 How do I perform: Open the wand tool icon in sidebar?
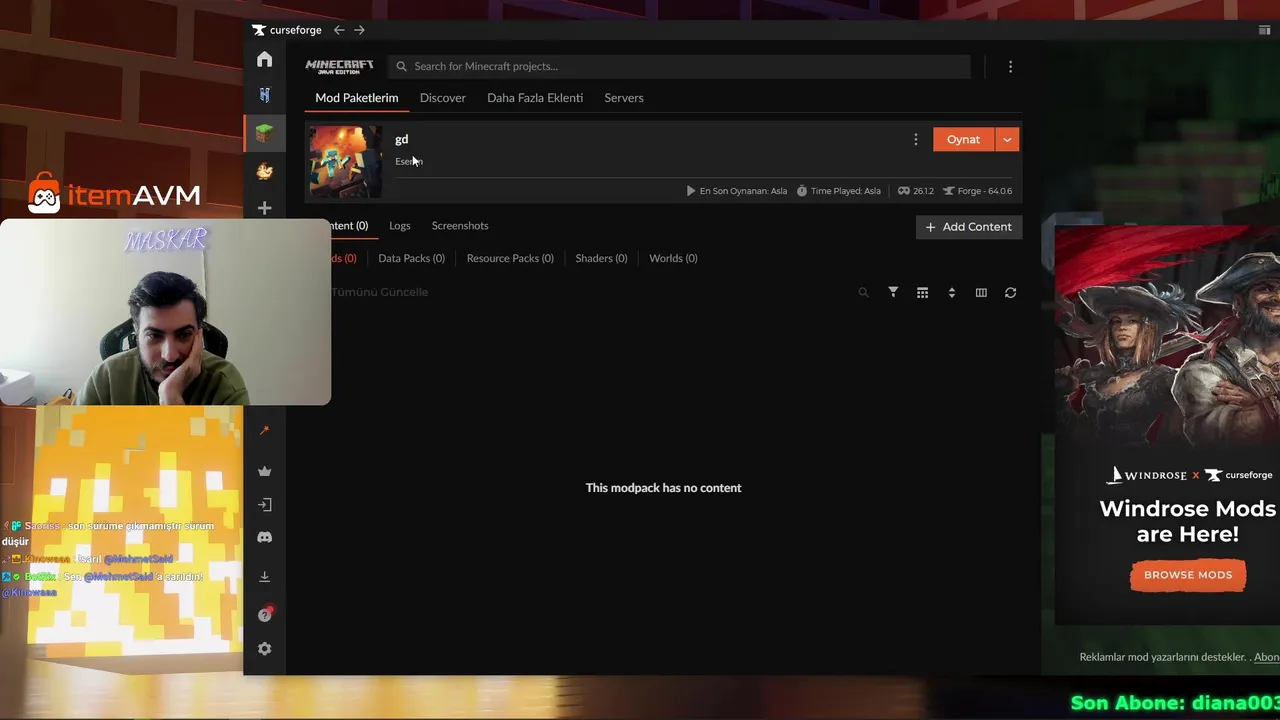coord(264,430)
